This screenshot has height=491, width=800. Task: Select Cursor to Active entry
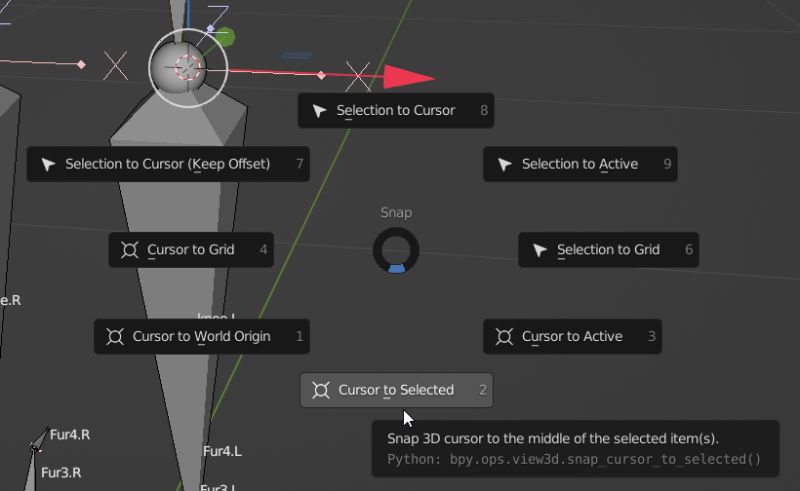pyautogui.click(x=572, y=336)
